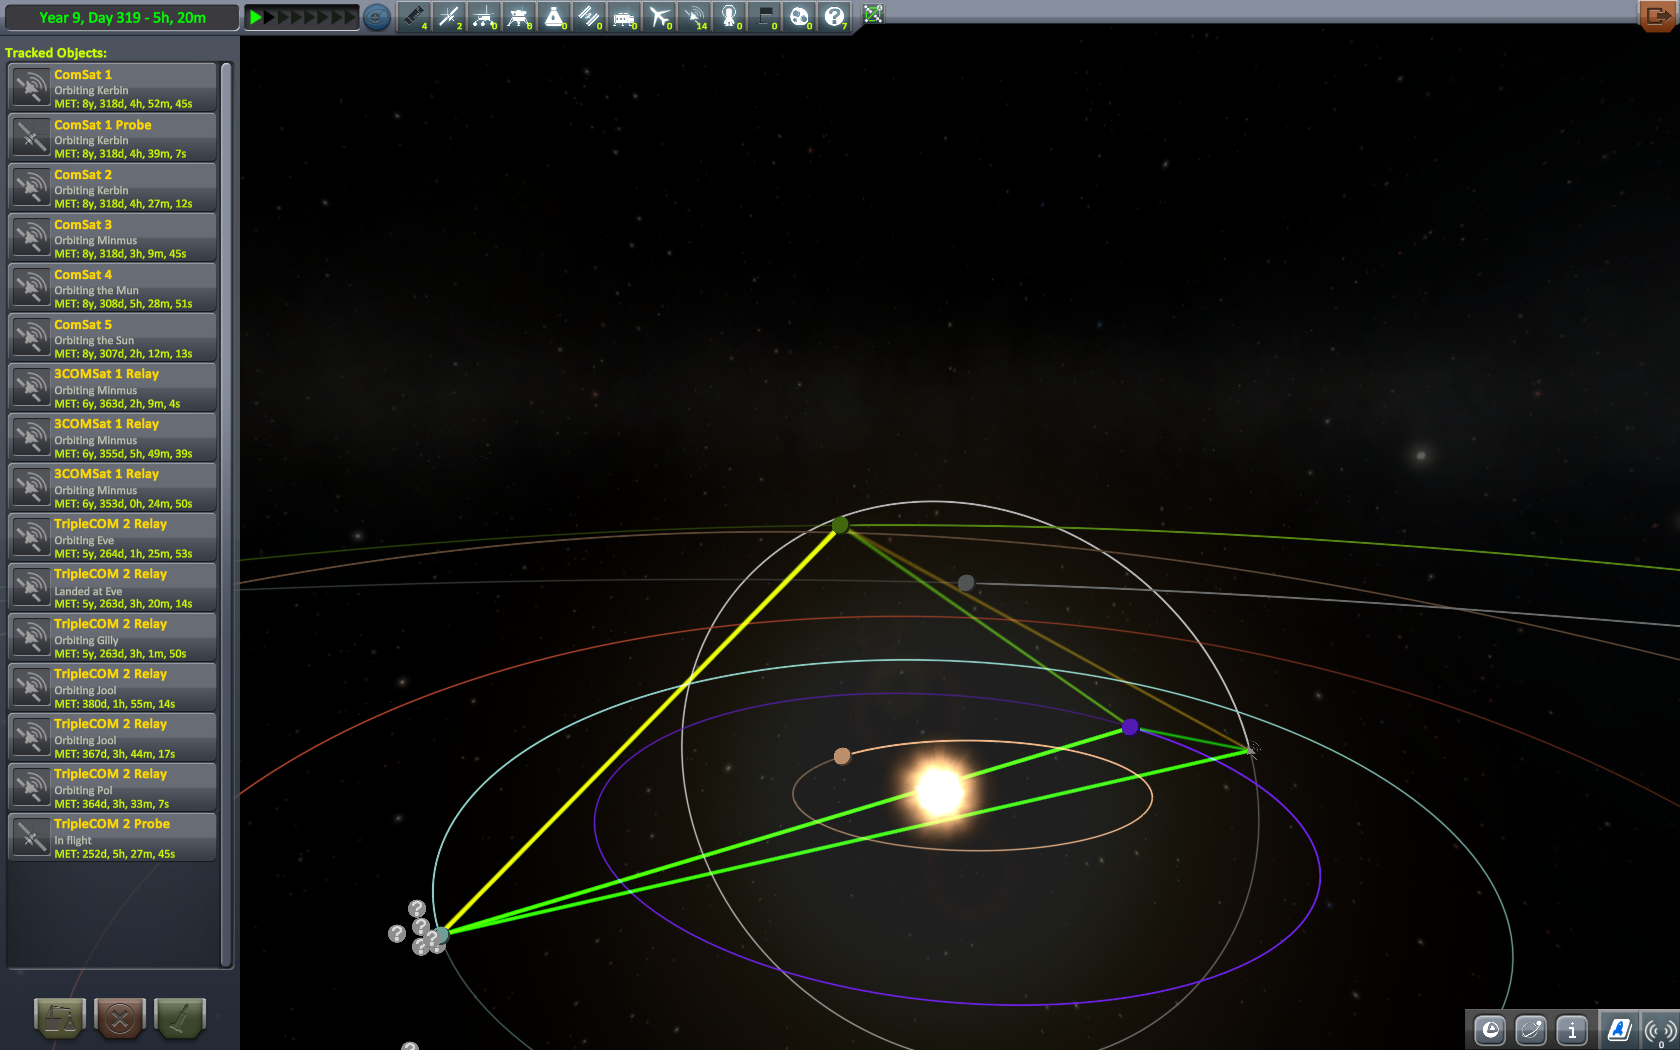1680x1050 pixels.
Task: Toggle the Unknown objects filter showing 7
Action: (834, 16)
